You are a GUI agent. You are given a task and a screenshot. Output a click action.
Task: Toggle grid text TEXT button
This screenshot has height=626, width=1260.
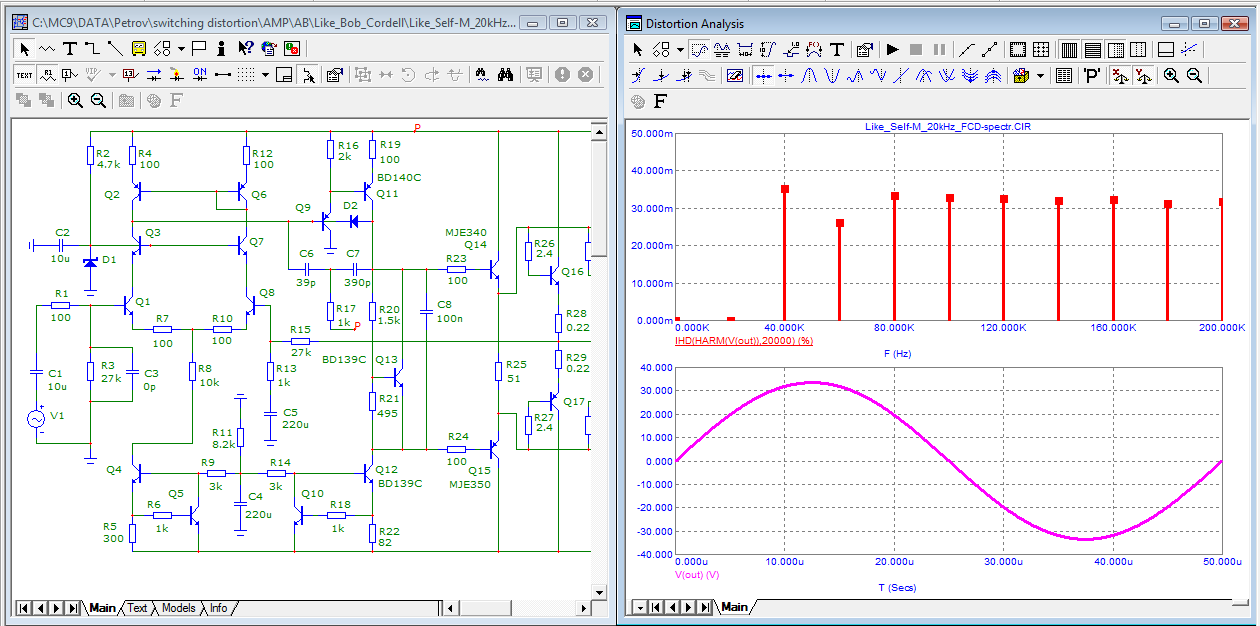point(24,75)
